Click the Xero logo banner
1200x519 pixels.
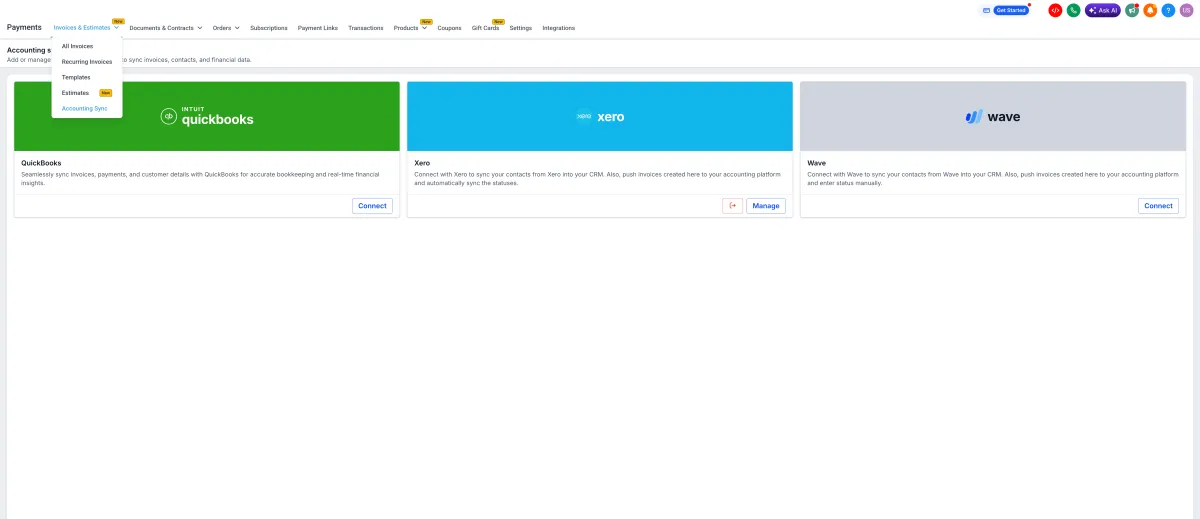pyautogui.click(x=600, y=116)
